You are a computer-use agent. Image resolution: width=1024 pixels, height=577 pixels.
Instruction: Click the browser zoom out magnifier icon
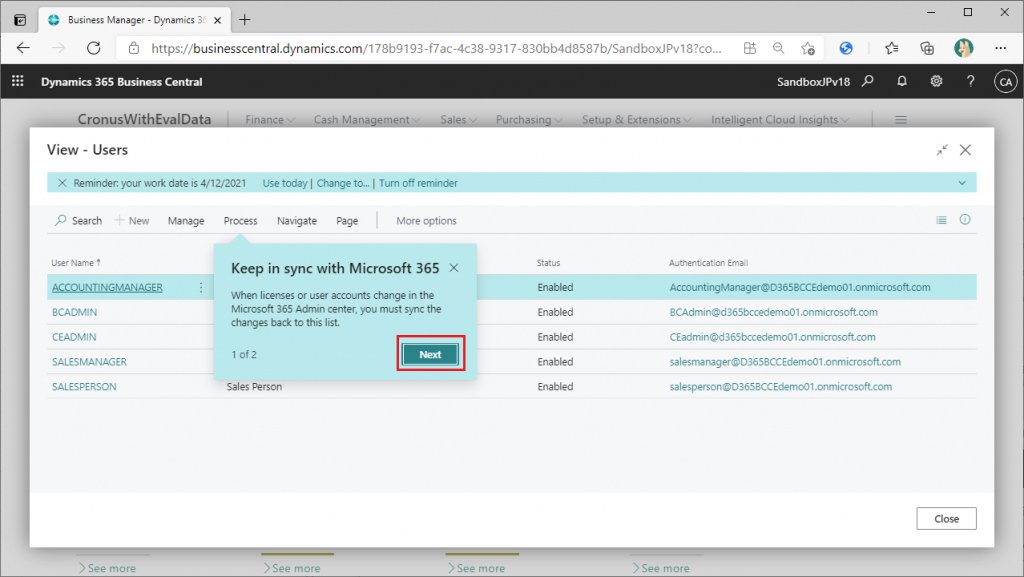coord(778,48)
